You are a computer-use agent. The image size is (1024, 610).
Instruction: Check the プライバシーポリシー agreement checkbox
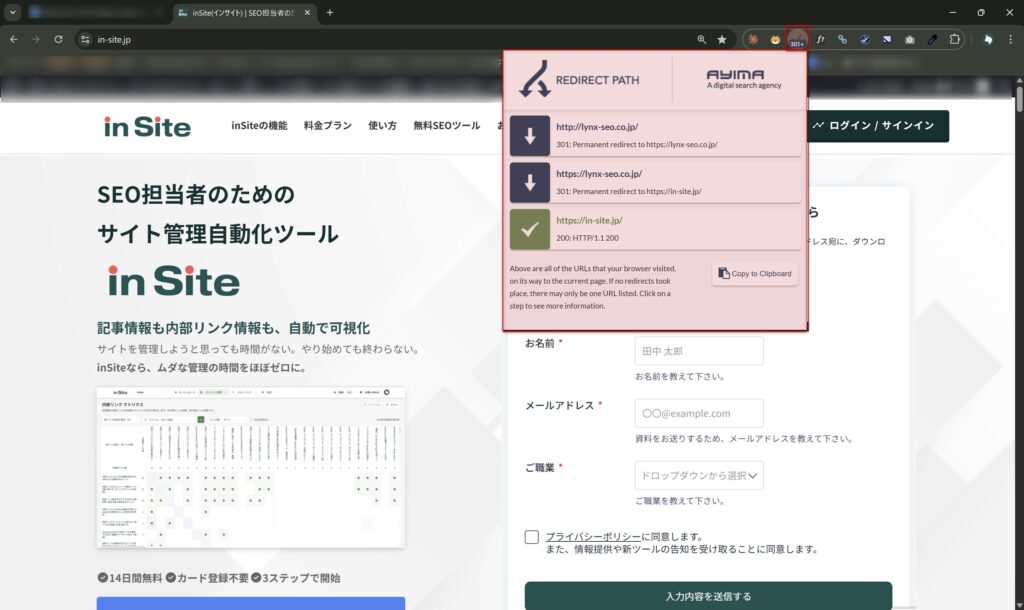coord(531,537)
